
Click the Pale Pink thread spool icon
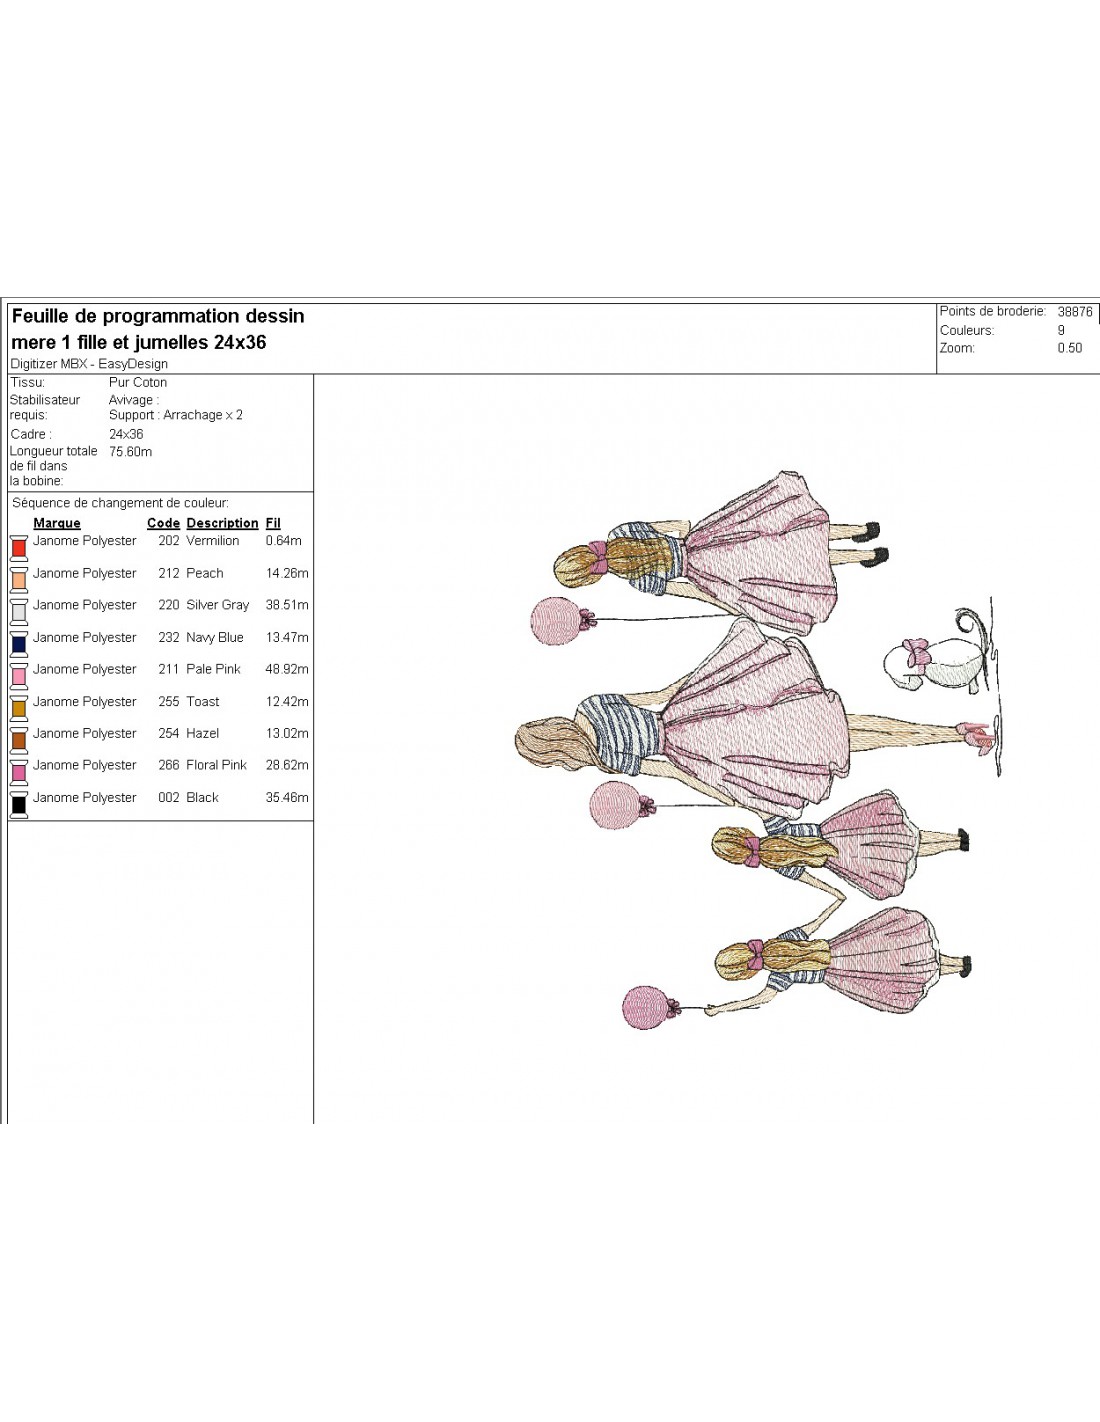click(18, 675)
